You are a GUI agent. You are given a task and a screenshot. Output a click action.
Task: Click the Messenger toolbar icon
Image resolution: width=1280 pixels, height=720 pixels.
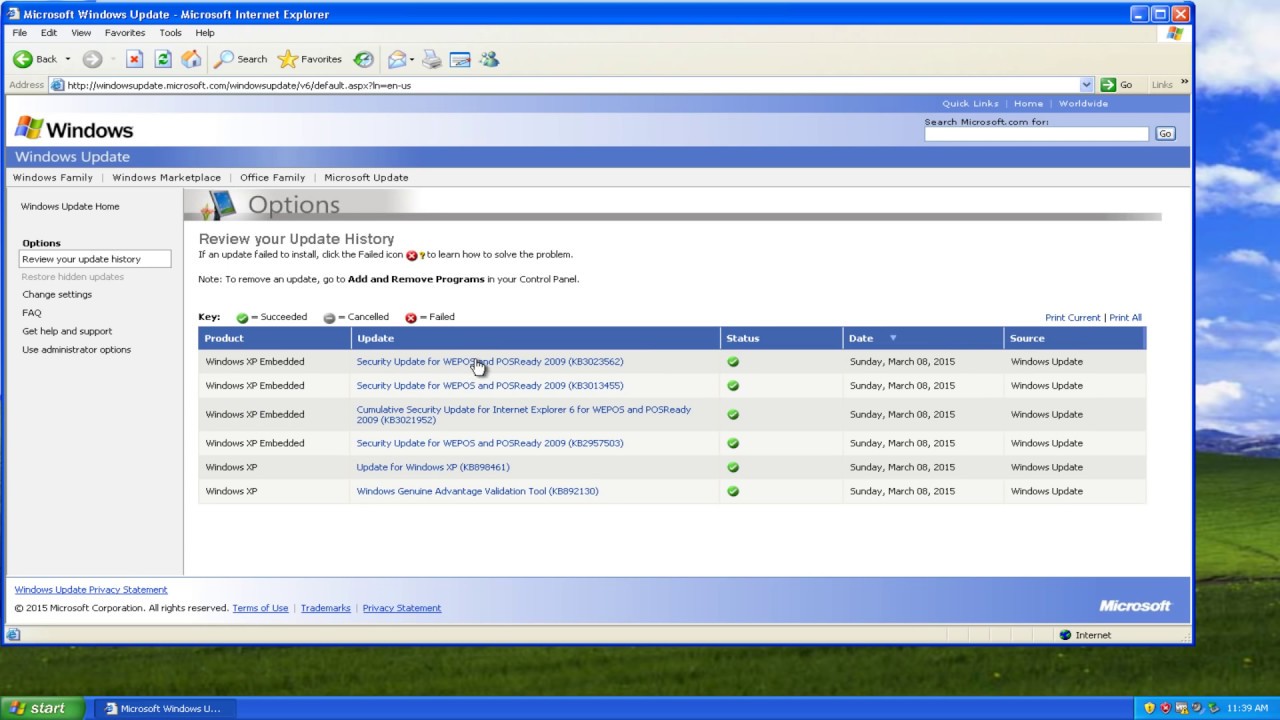489,59
